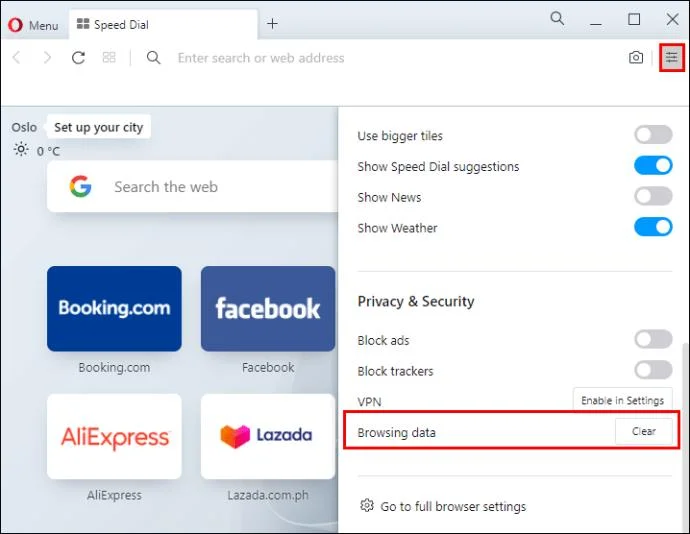Reload the page
Screen dimensions: 690x534
[78, 58]
